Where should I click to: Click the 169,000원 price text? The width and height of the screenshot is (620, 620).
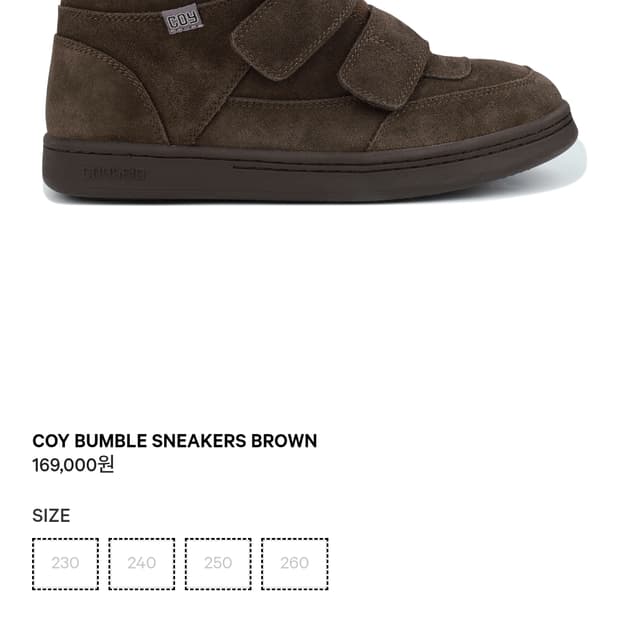[x=74, y=465]
